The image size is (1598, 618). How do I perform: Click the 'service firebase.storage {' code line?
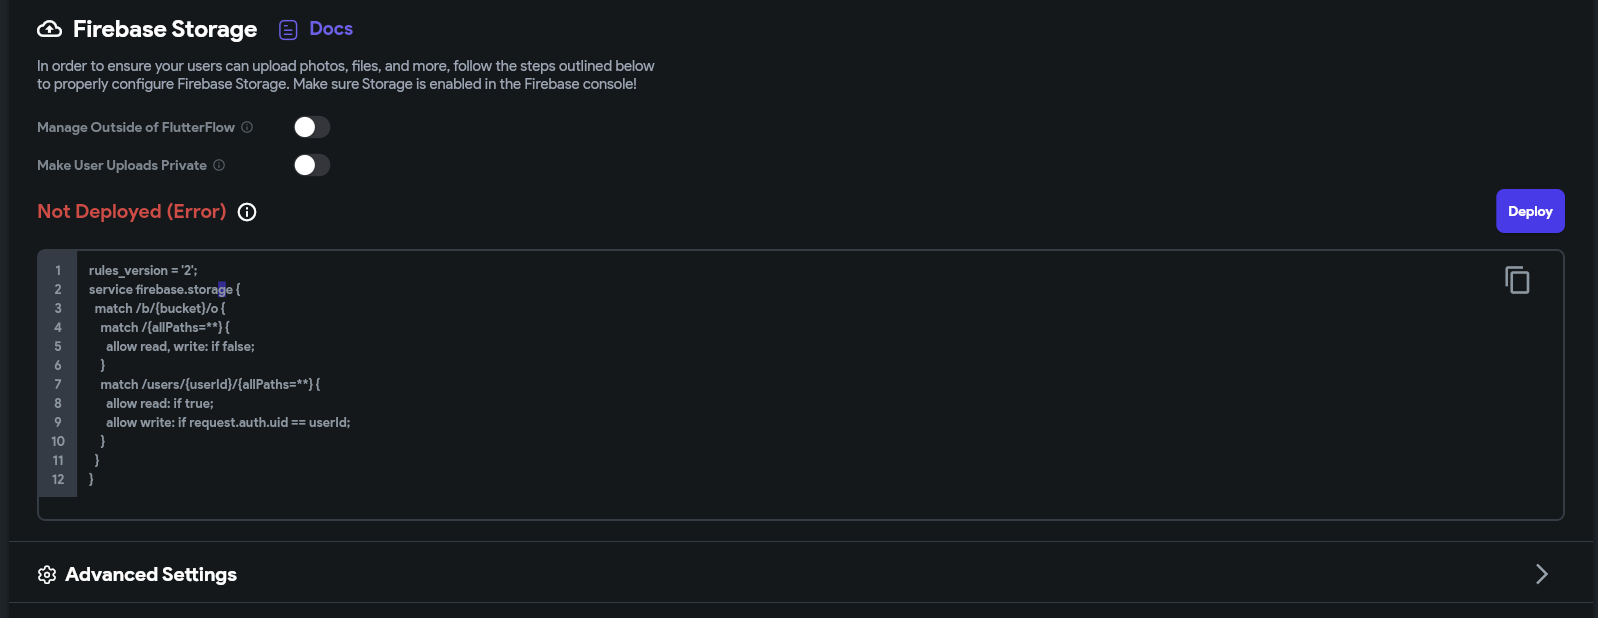165,289
